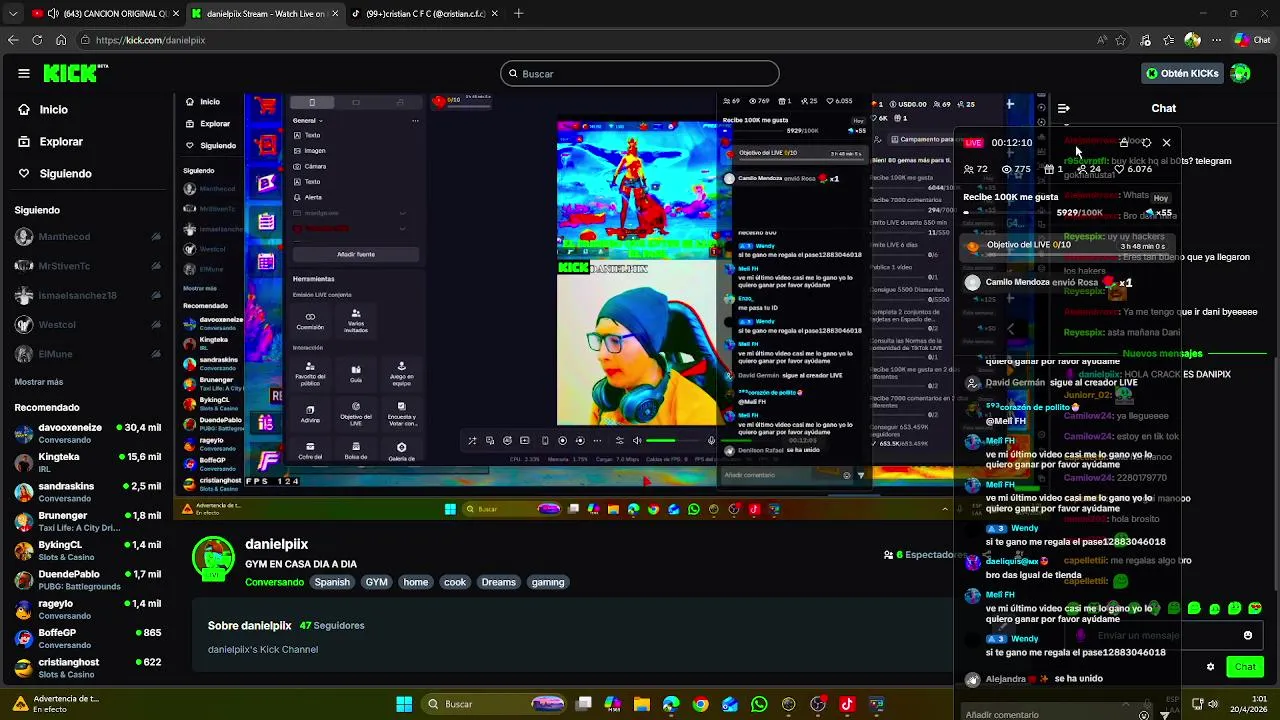Click the green Chat send button
The image size is (1280, 720).
1245,666
